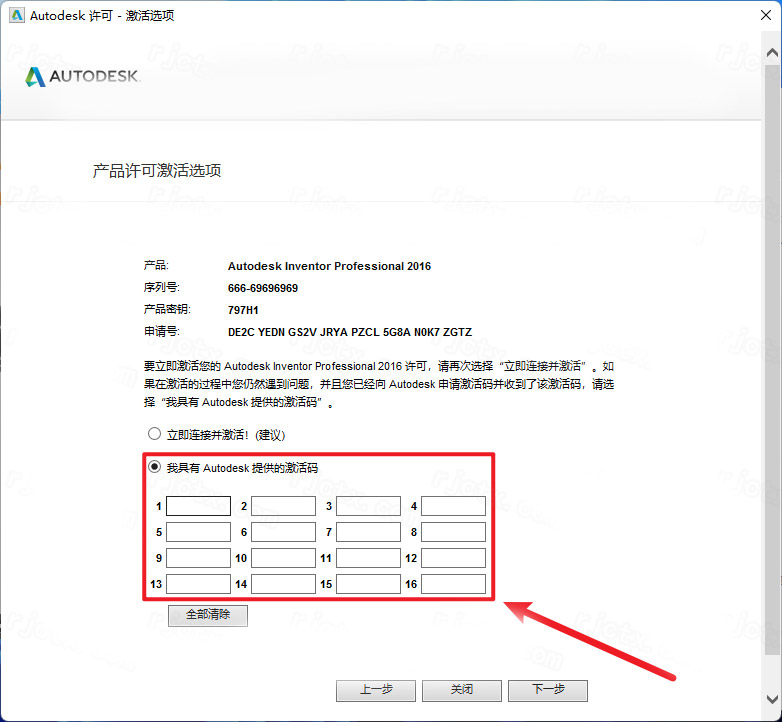Click activation code field 1

[198, 506]
